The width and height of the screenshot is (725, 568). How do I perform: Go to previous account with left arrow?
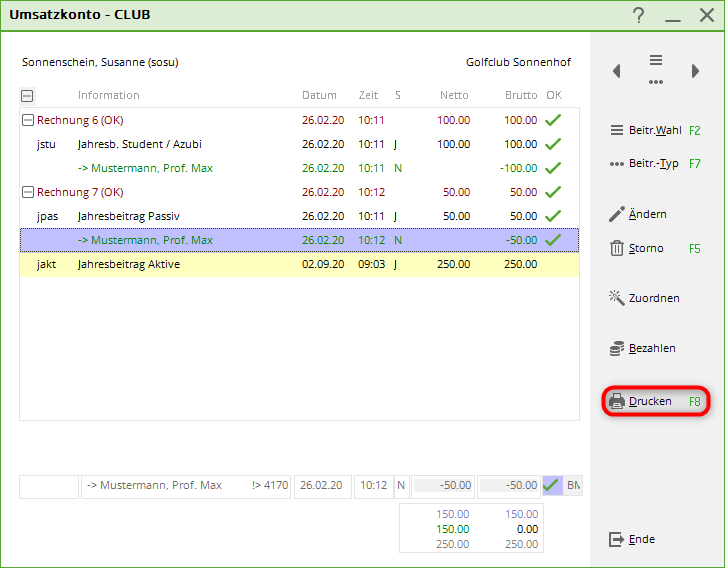(x=617, y=71)
